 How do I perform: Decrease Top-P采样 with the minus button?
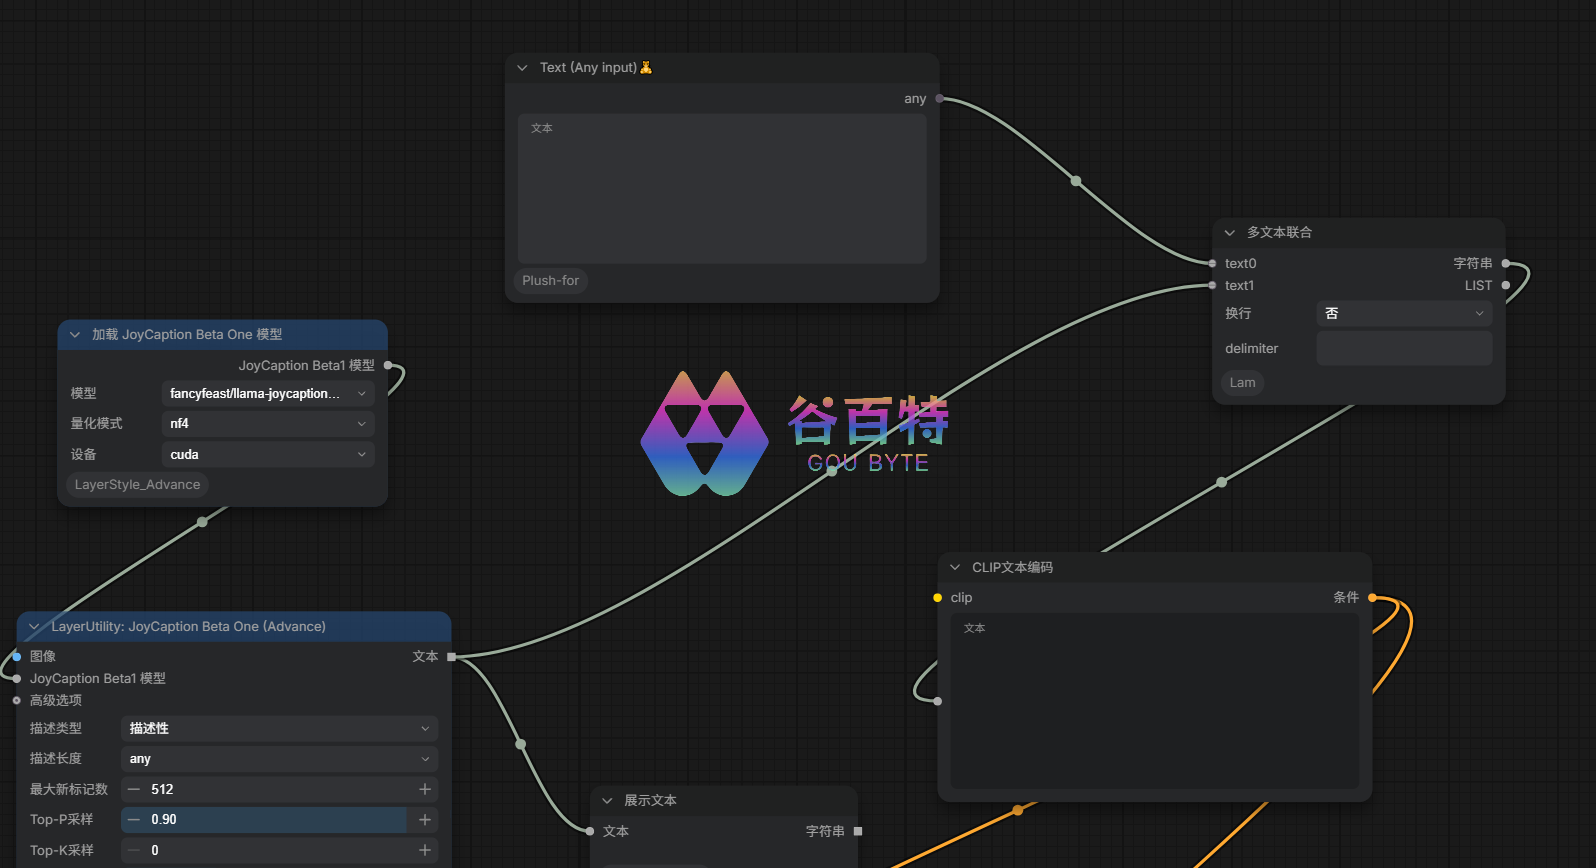tap(134, 820)
